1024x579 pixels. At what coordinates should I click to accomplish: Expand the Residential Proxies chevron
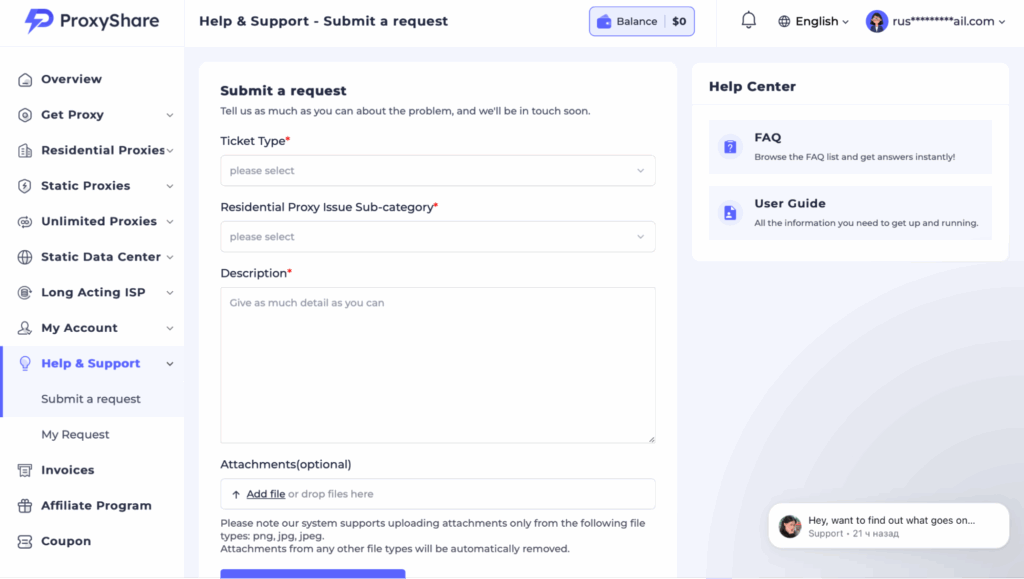coord(170,151)
